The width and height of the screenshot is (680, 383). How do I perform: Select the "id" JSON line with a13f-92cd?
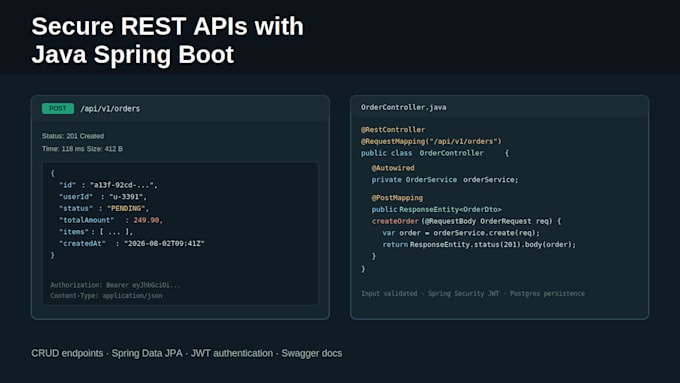[x=108, y=185]
